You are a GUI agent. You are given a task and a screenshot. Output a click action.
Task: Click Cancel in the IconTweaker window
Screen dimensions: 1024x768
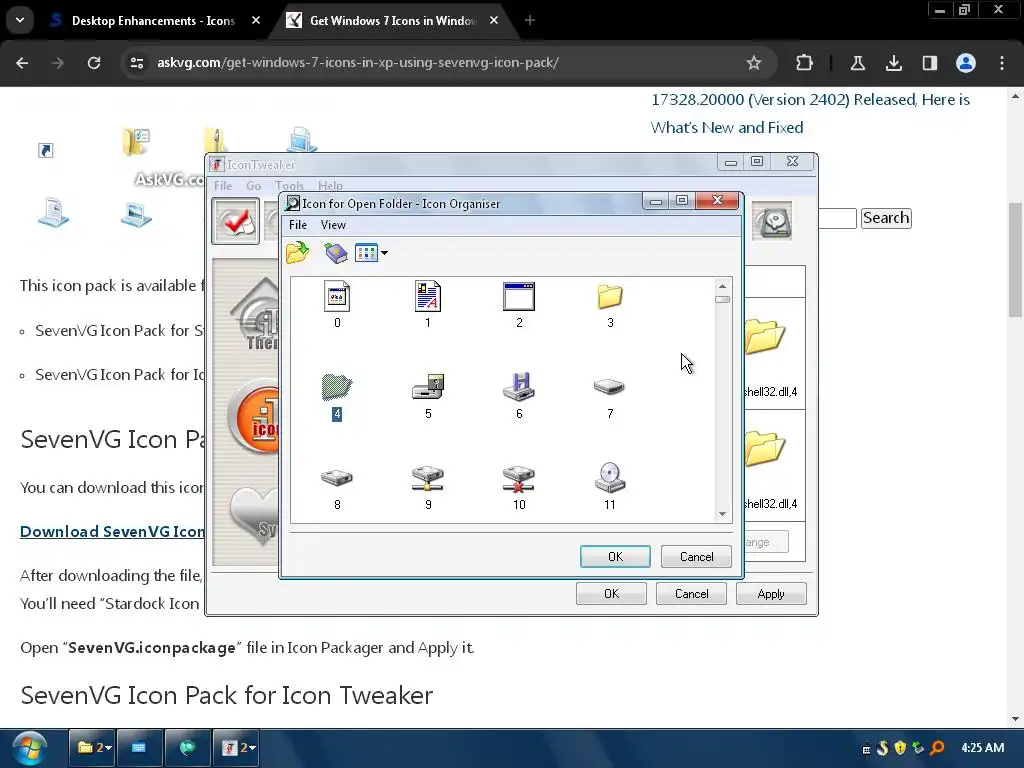click(x=692, y=594)
